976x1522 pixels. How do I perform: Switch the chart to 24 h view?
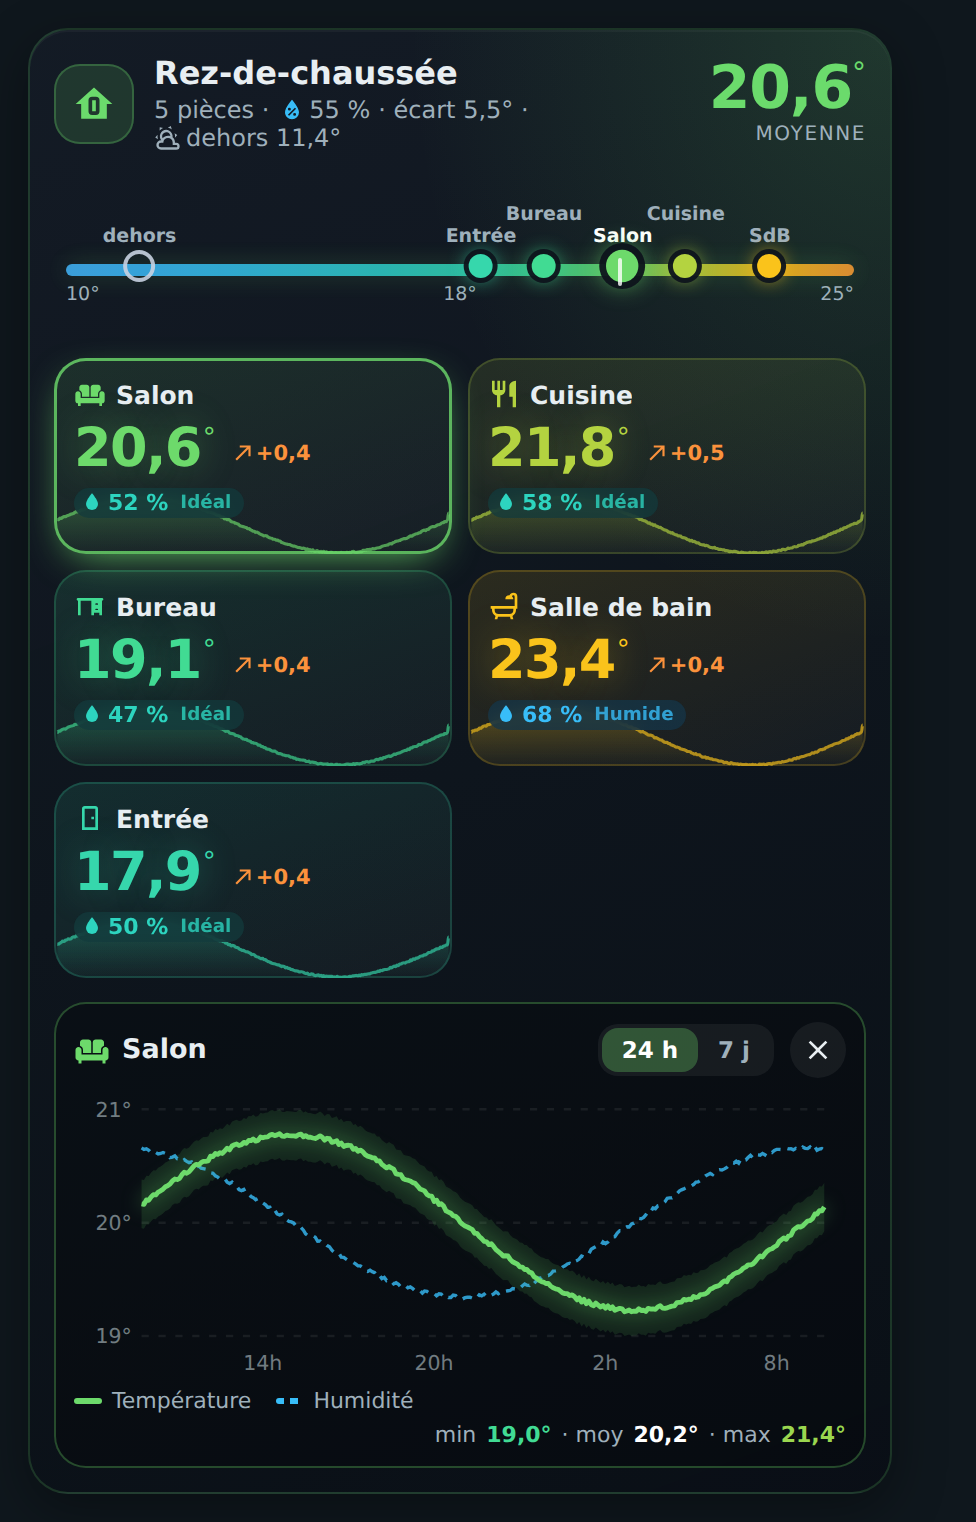point(650,1050)
